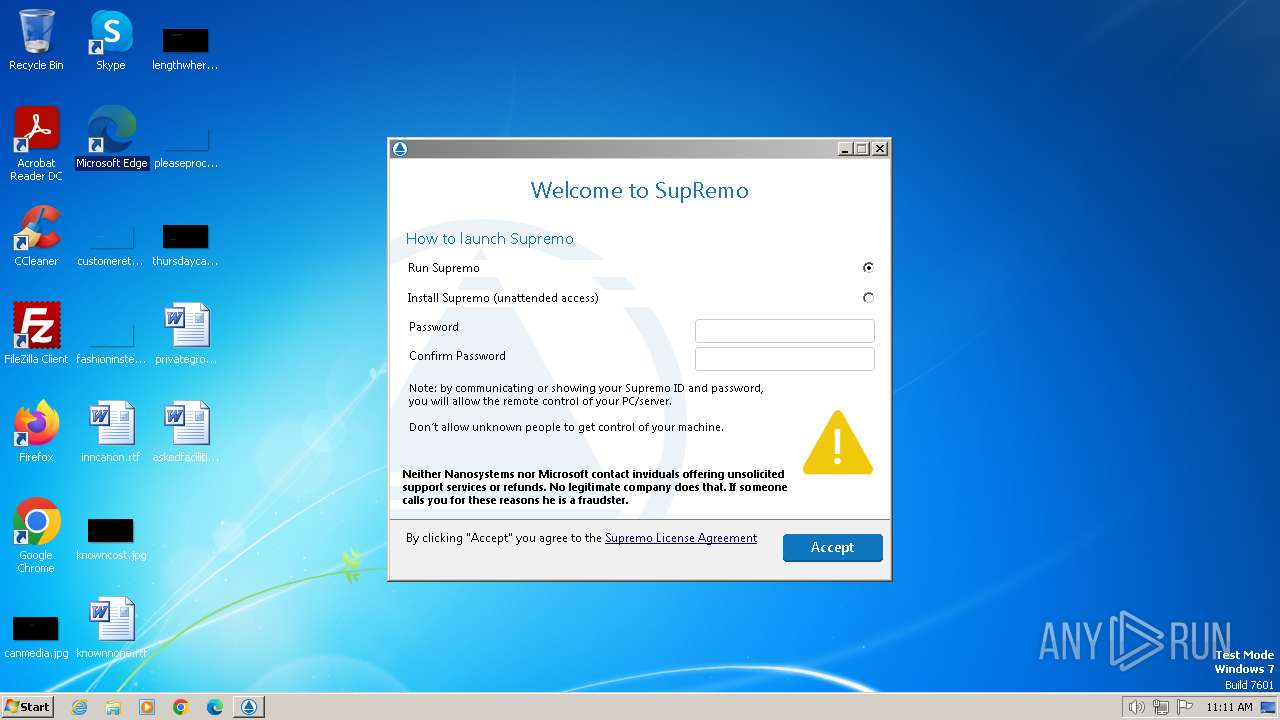
Task: Click the yellow warning triangle icon
Action: point(838,442)
